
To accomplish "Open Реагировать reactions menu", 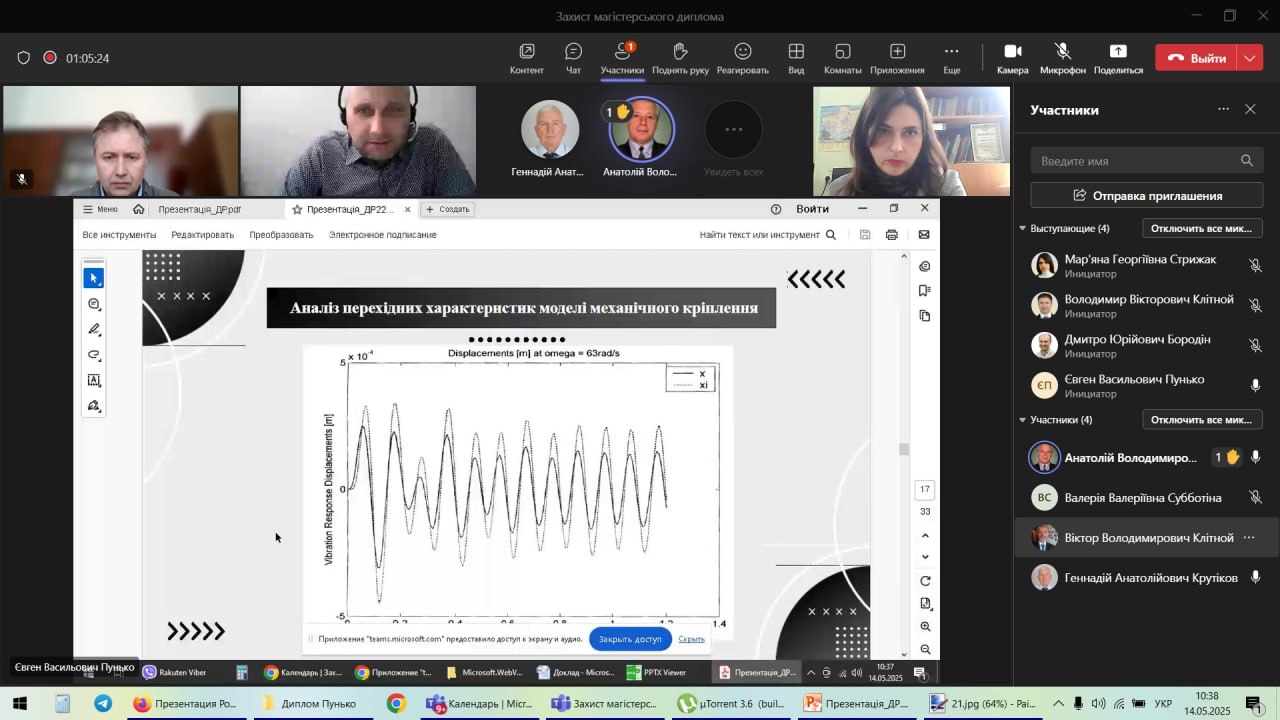I will pos(742,58).
